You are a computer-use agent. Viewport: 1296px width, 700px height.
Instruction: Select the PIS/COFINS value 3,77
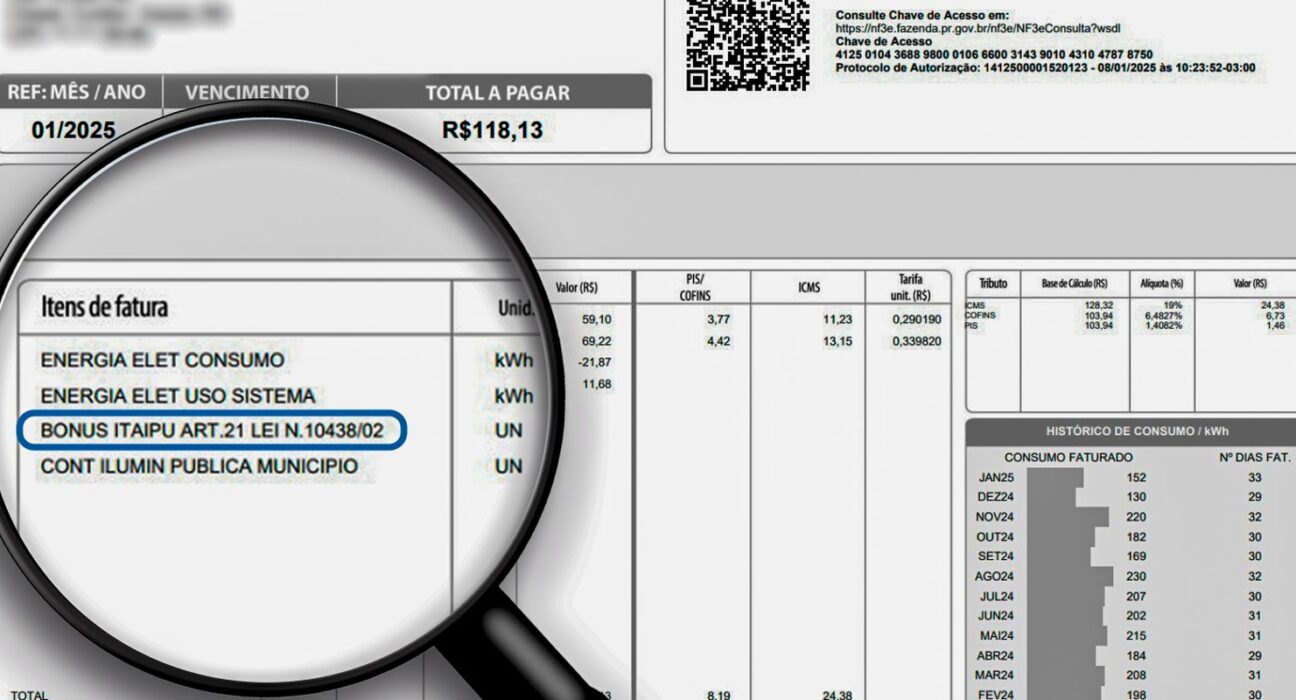tap(719, 320)
